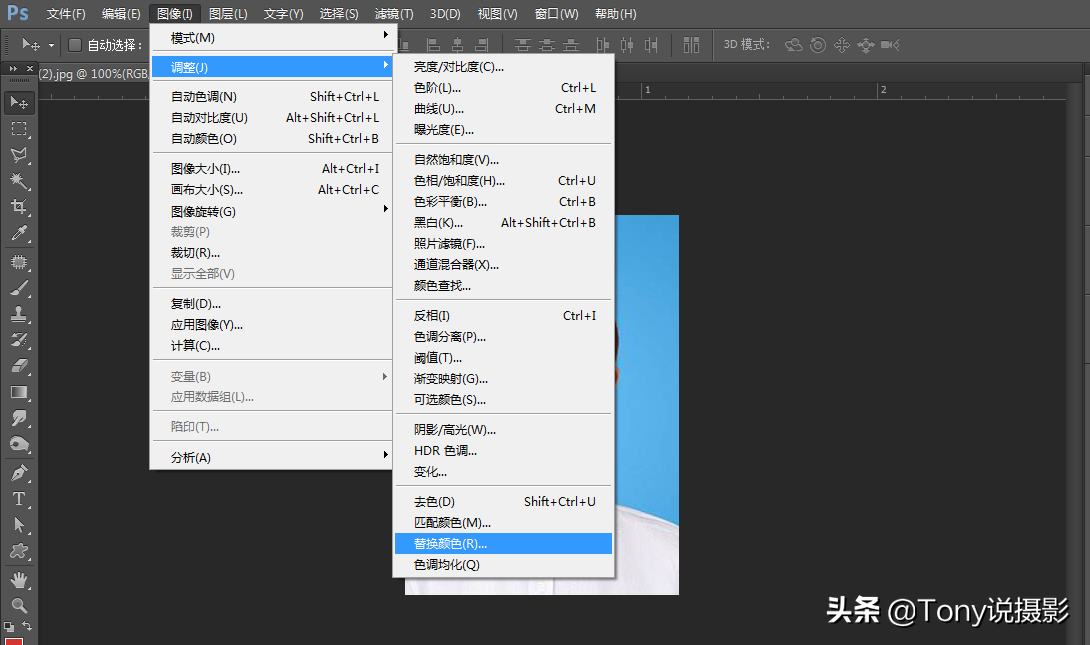Choose 可选颜色(S)... menu item
The image size is (1090, 645).
tap(503, 400)
